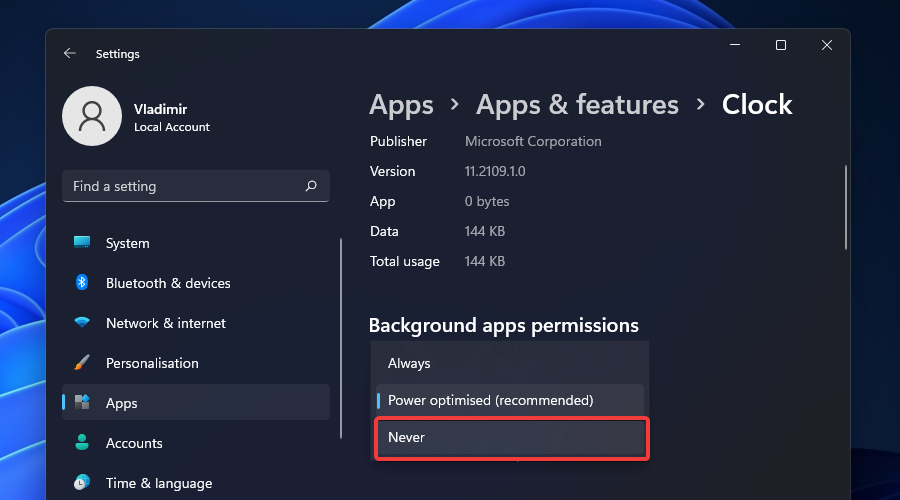The height and width of the screenshot is (500, 900).
Task: Open System settings
Action: (196, 243)
